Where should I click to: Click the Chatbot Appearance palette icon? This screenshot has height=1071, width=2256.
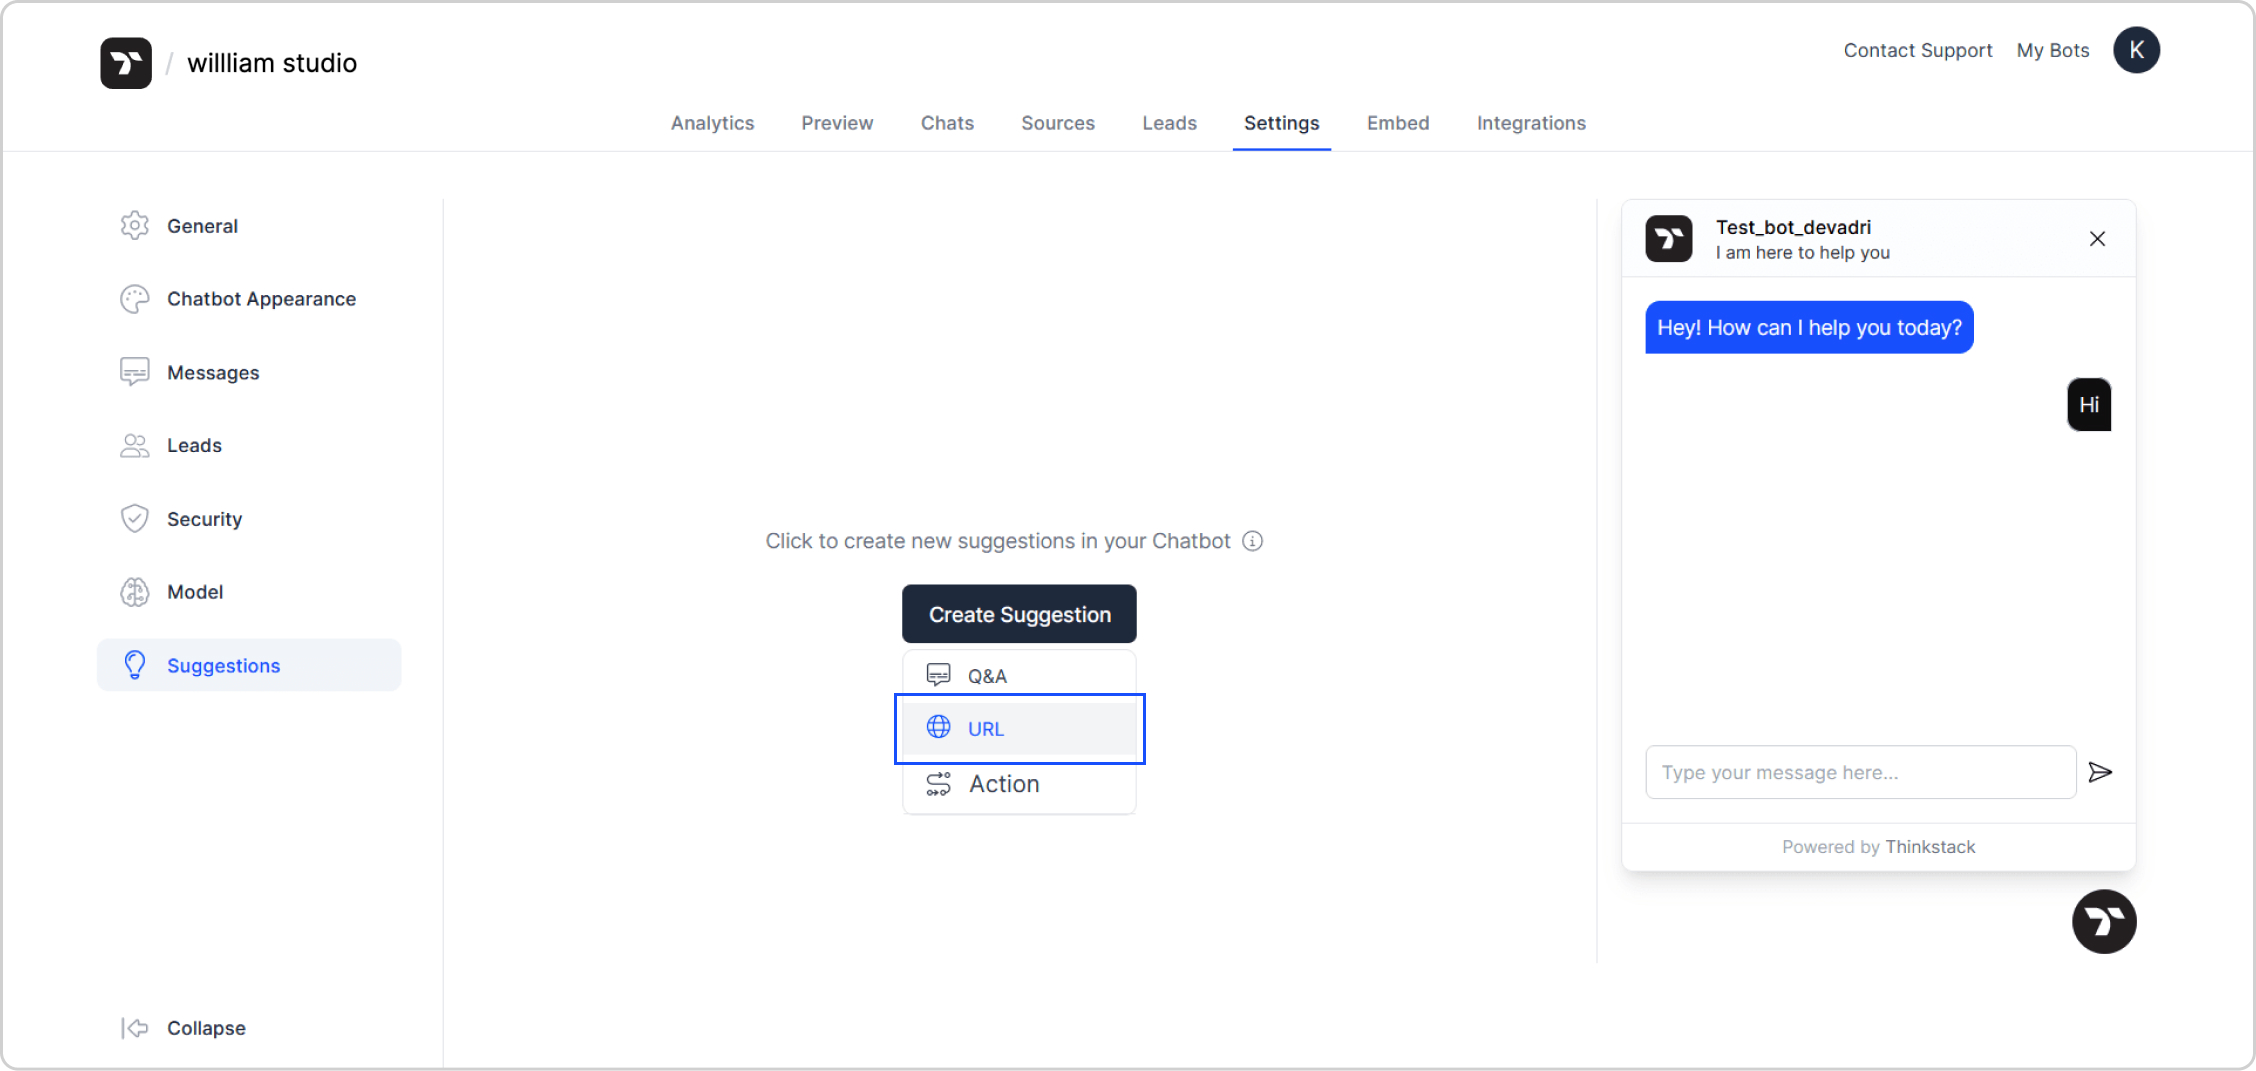[135, 299]
